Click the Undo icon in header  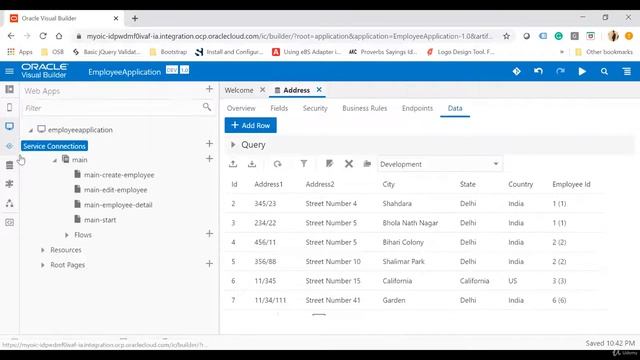click(538, 71)
